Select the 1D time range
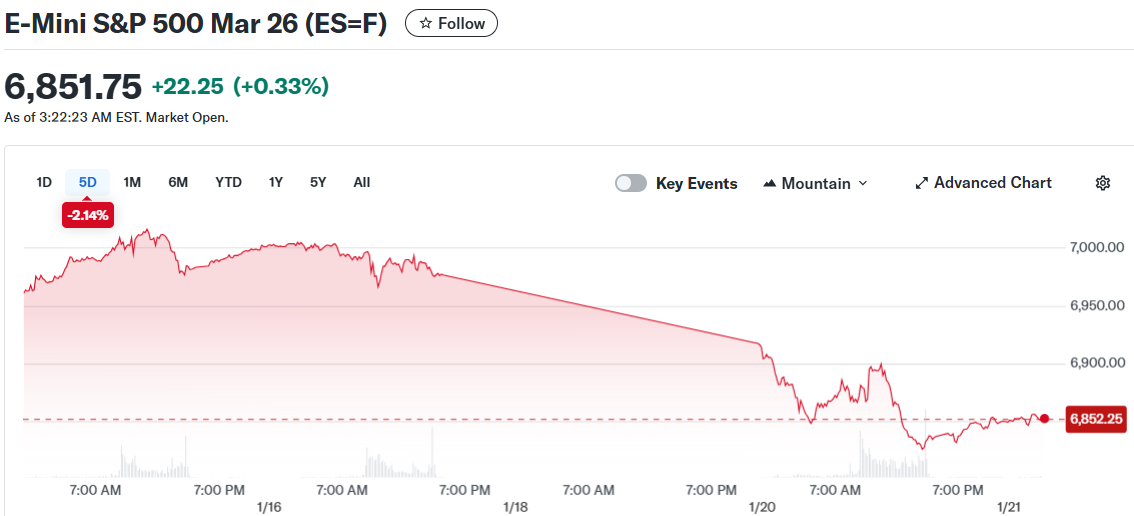This screenshot has width=1134, height=516. (44, 182)
